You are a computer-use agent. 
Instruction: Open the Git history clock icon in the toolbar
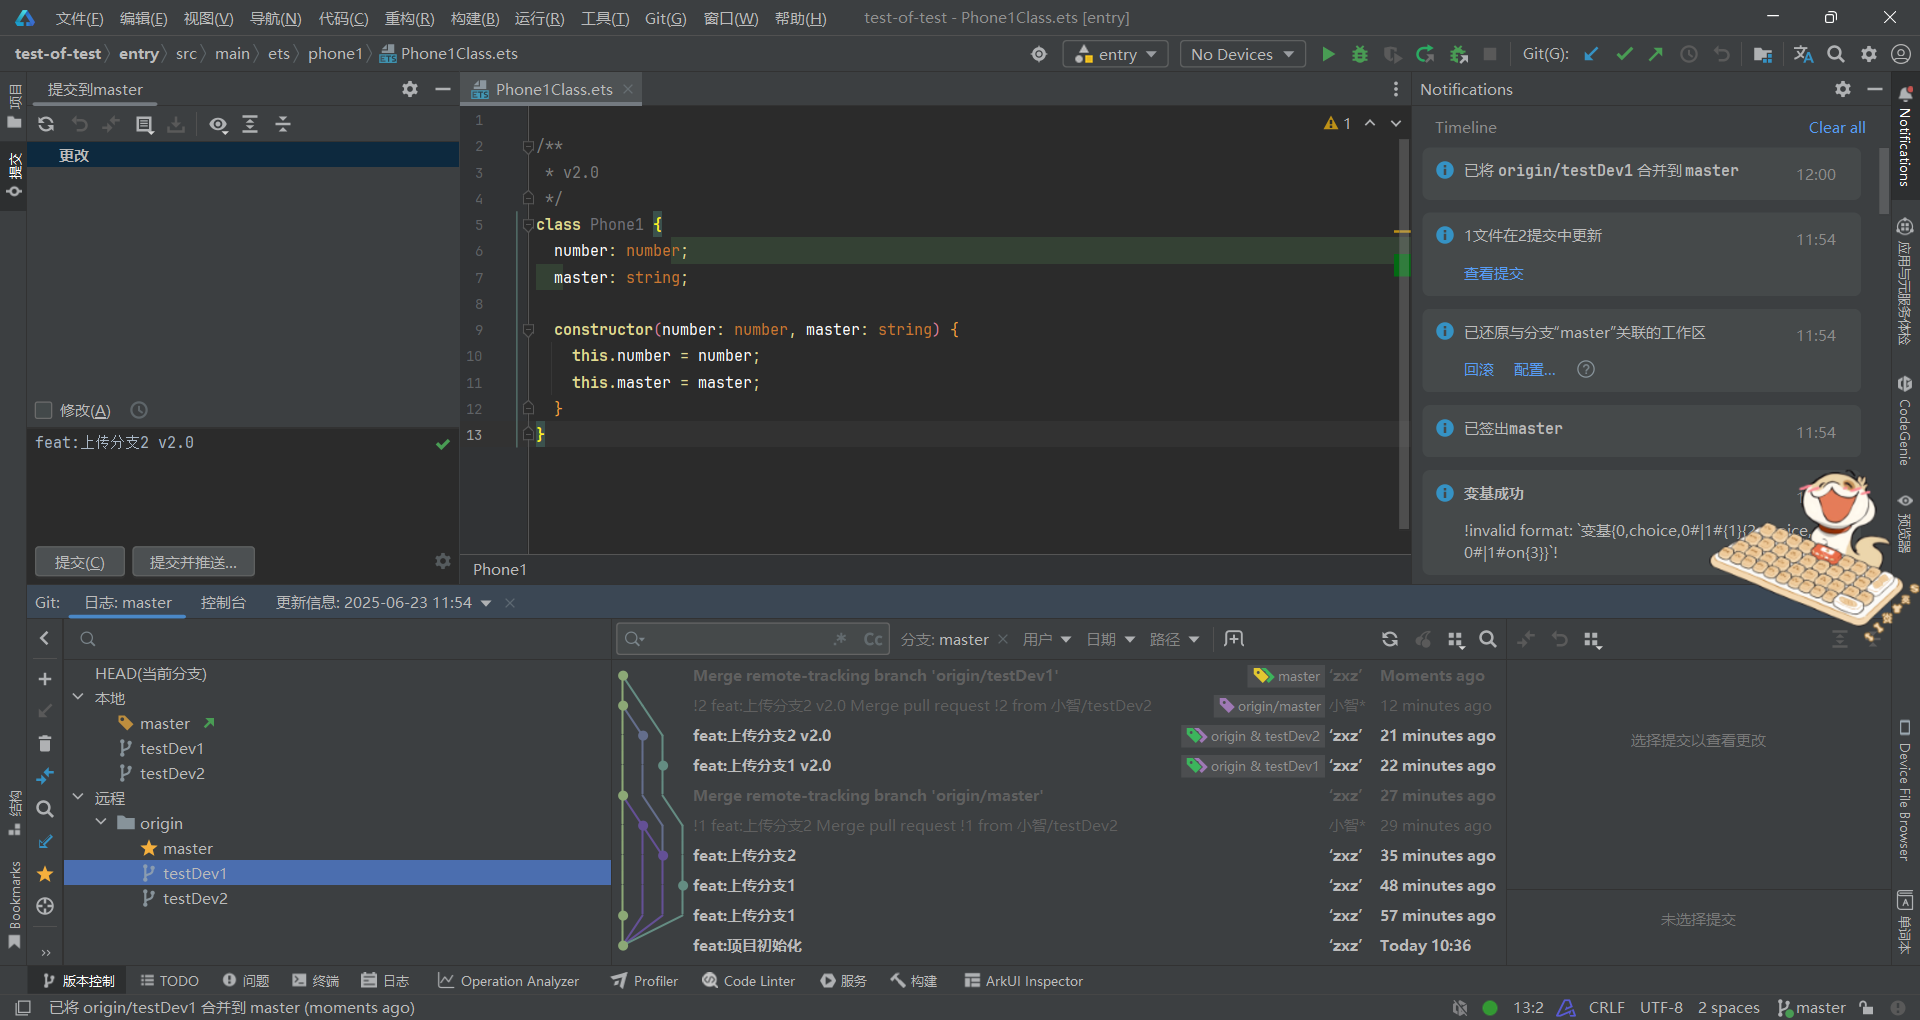click(x=1689, y=54)
